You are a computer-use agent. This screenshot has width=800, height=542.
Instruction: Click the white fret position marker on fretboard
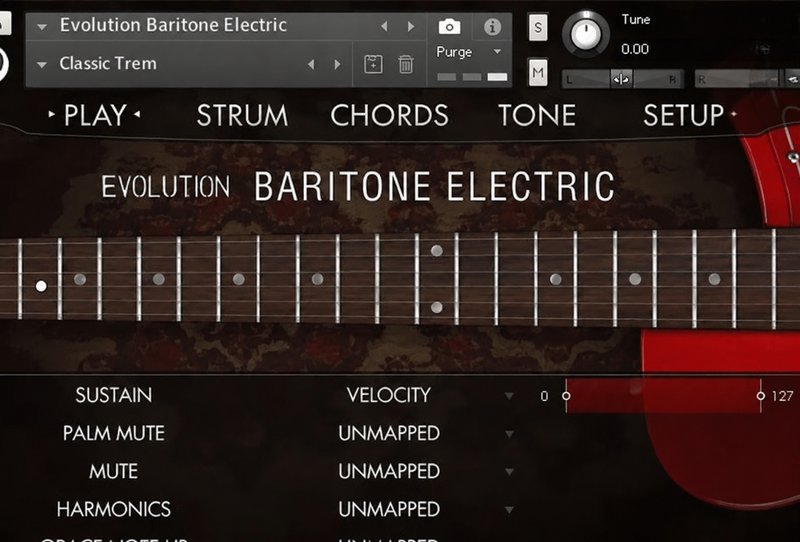41,286
